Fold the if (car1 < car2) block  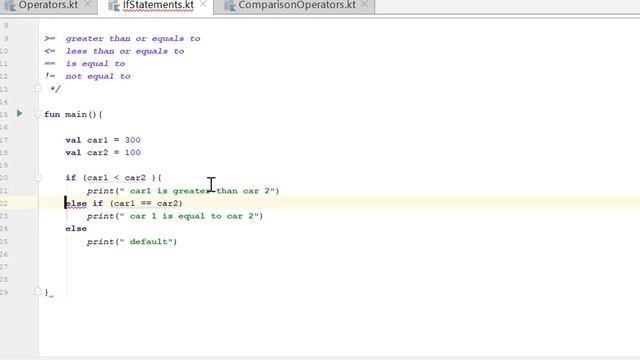tap(38, 178)
